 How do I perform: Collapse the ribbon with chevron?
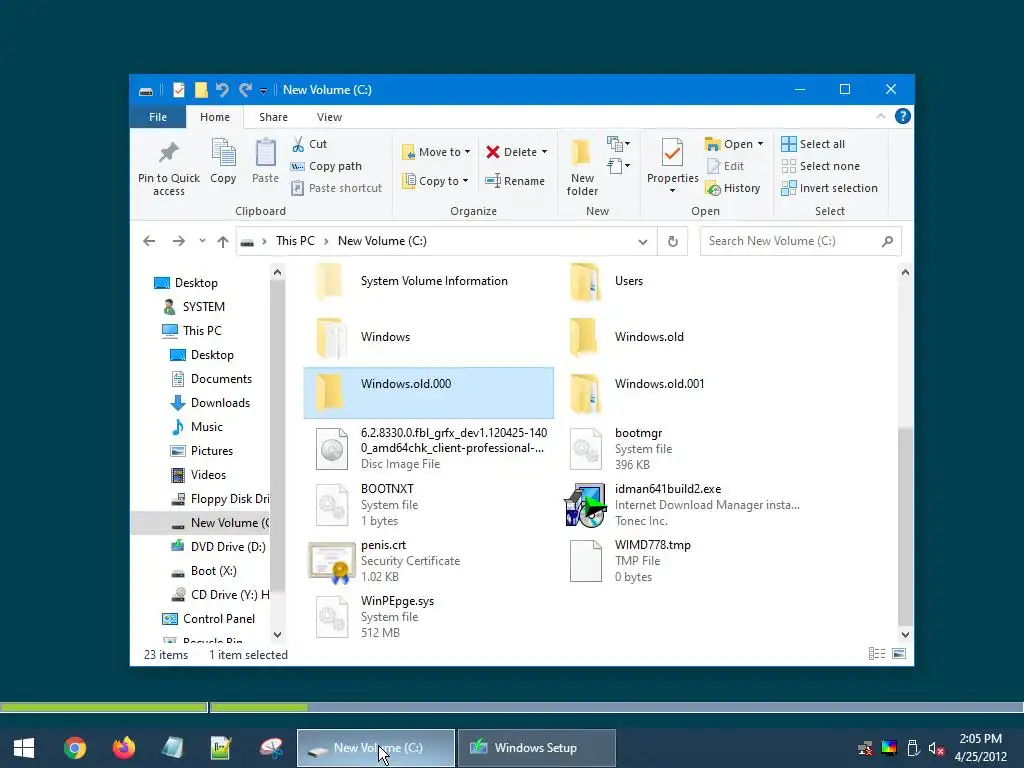pos(880,116)
